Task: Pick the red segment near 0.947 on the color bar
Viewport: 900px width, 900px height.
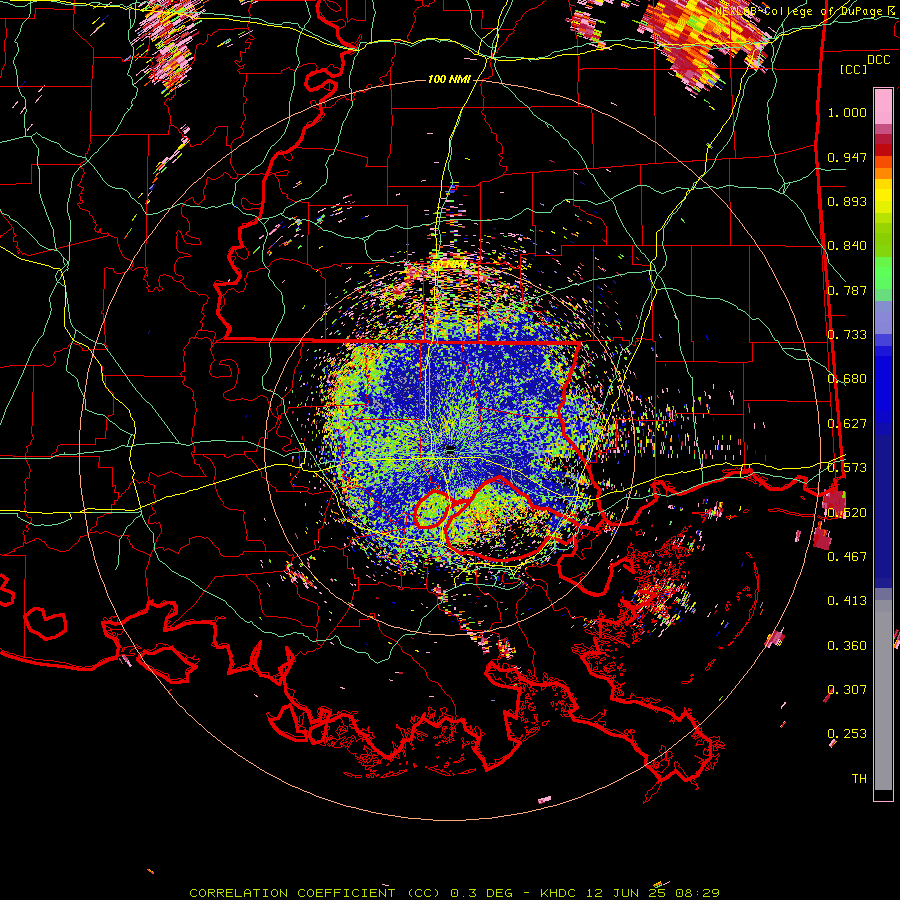Action: click(x=883, y=150)
